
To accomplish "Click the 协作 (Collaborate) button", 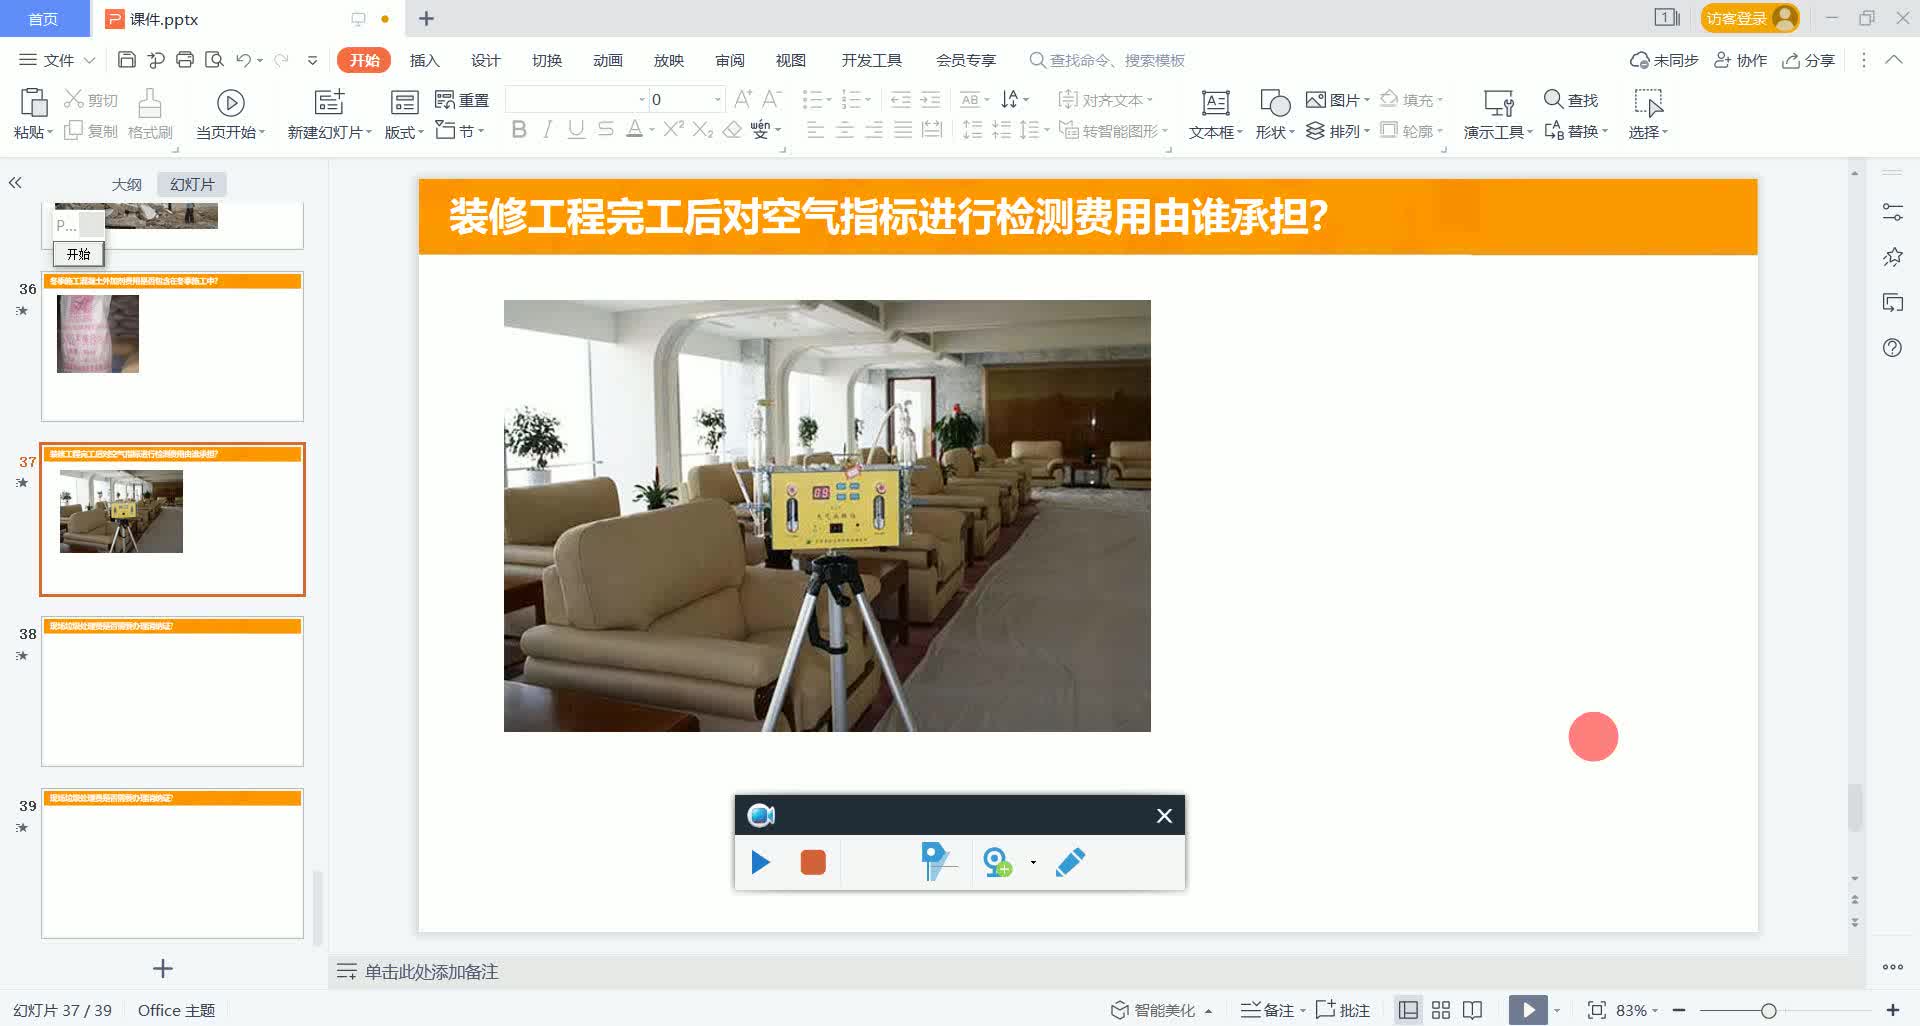I will coord(1741,60).
